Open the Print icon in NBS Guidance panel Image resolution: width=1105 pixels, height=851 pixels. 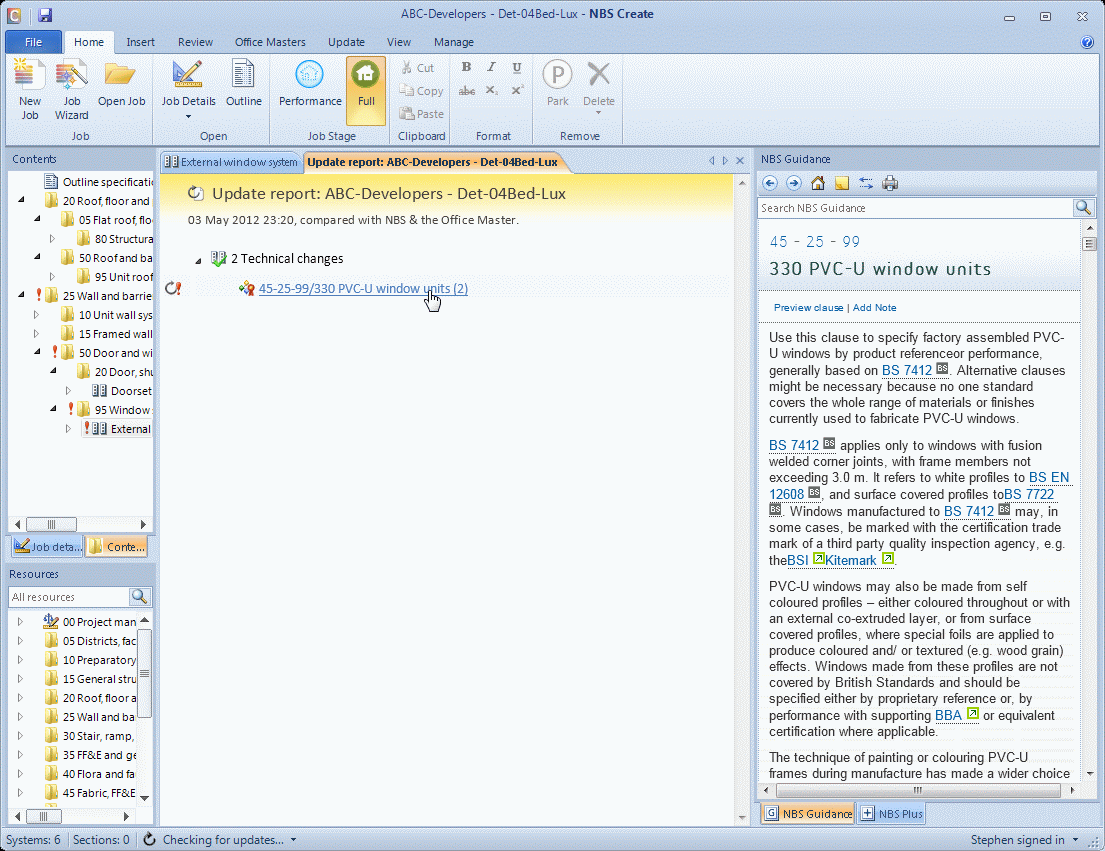(889, 183)
